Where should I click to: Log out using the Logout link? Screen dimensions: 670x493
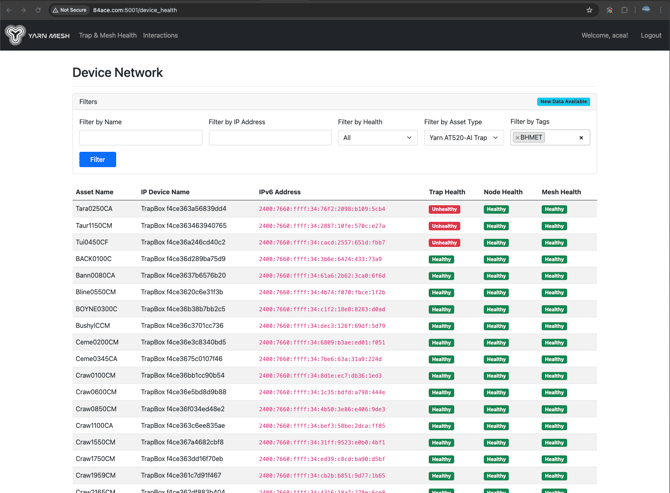(650, 35)
